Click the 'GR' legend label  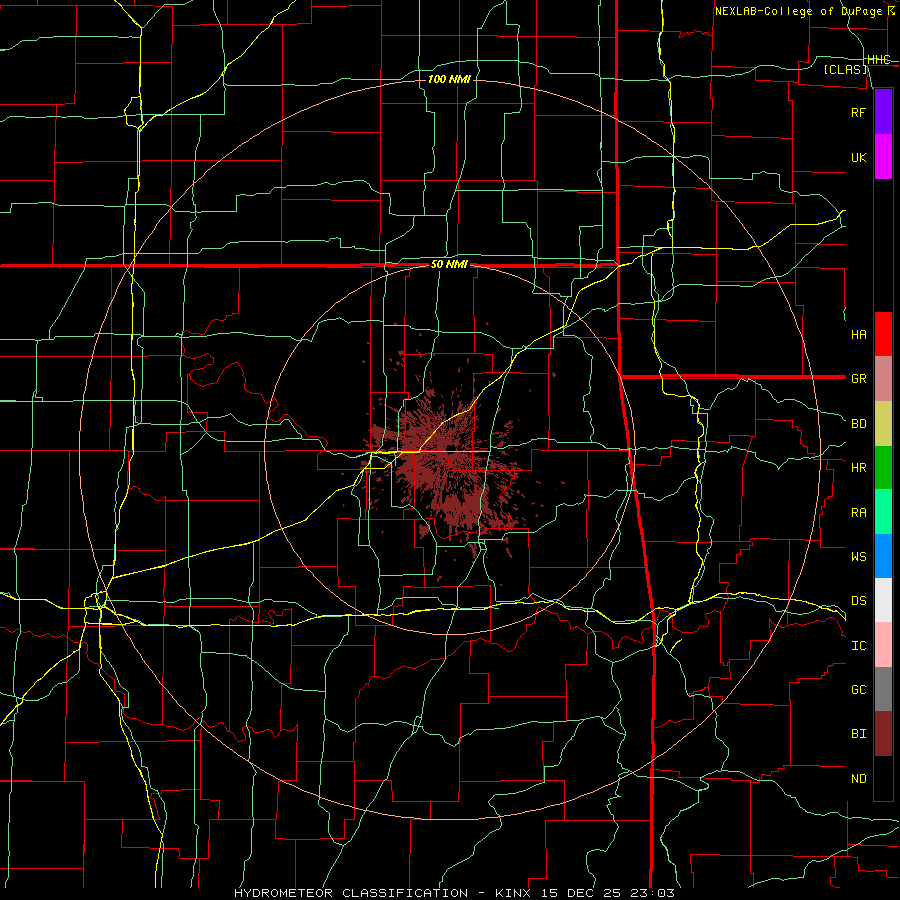point(859,379)
